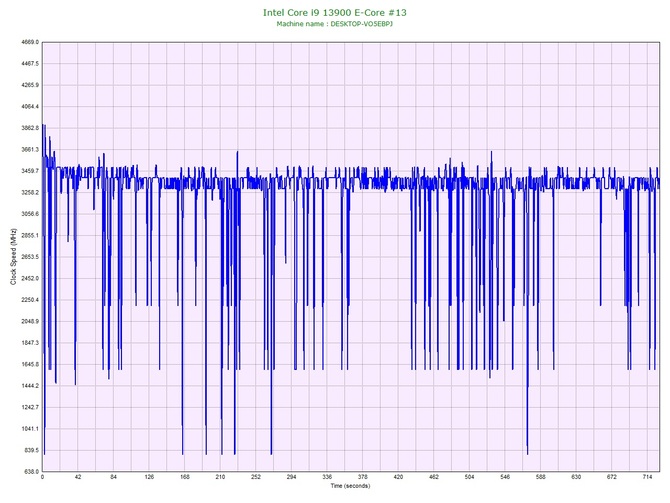Click the y-axis value 3459.7

point(30,171)
